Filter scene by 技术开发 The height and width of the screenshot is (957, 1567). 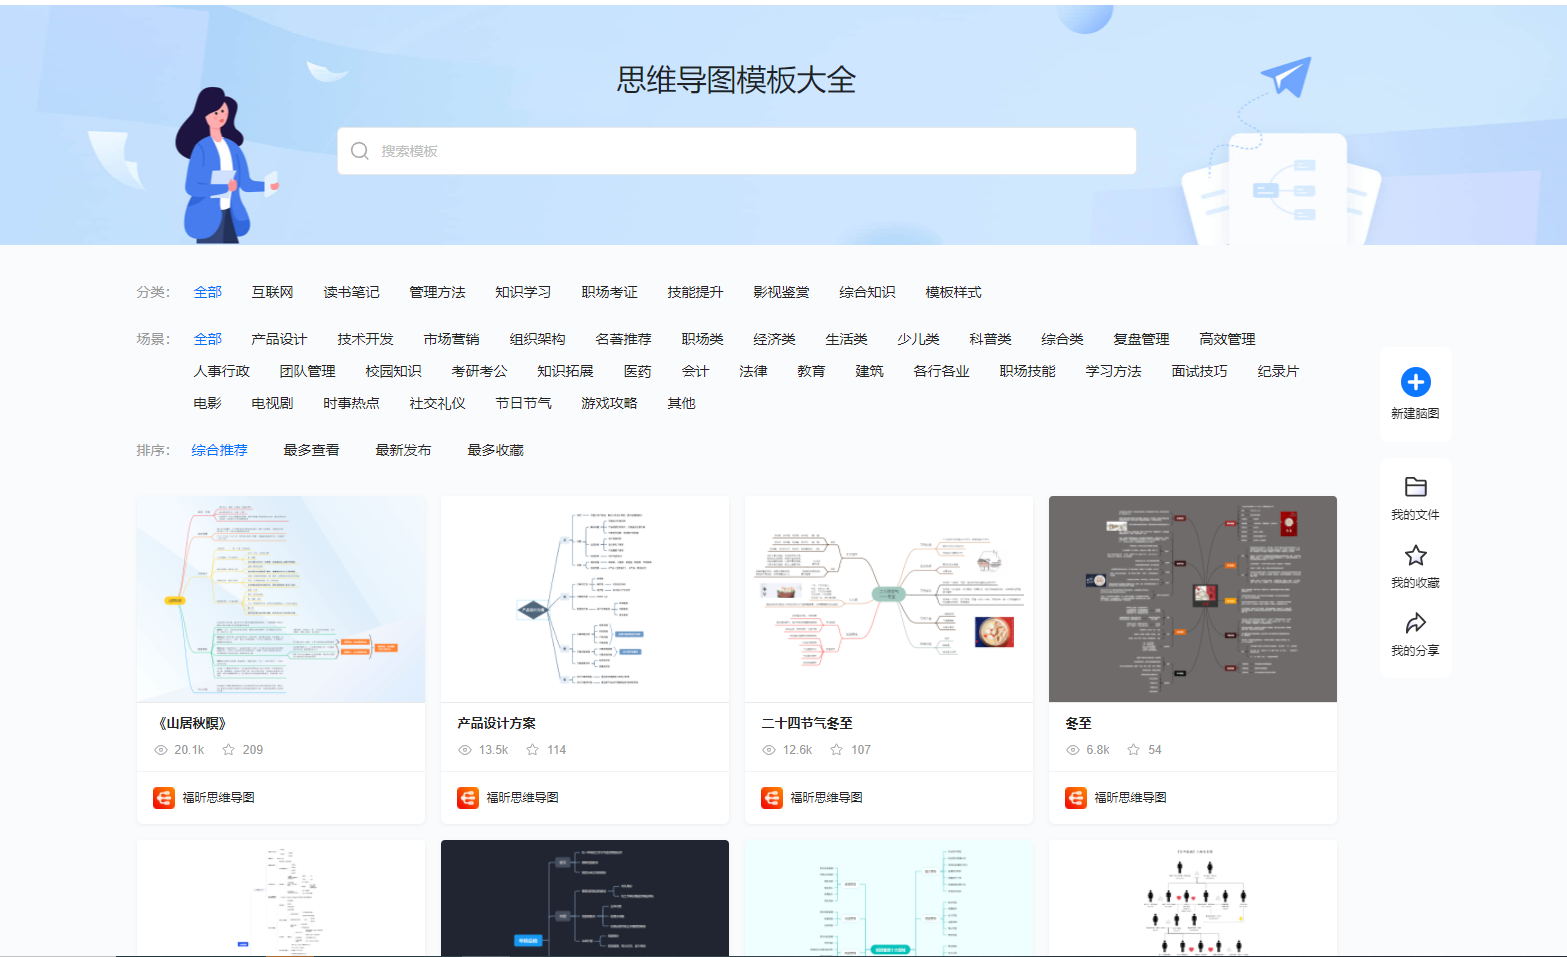pyautogui.click(x=366, y=339)
